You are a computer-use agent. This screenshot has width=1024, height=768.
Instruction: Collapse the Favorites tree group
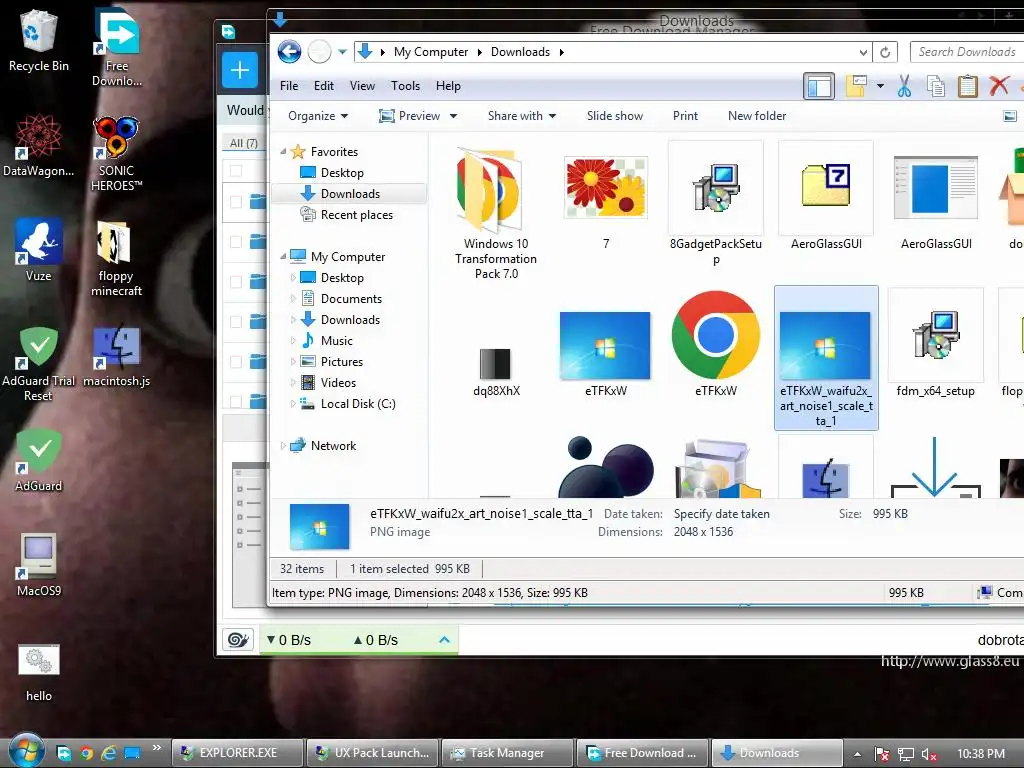point(283,152)
